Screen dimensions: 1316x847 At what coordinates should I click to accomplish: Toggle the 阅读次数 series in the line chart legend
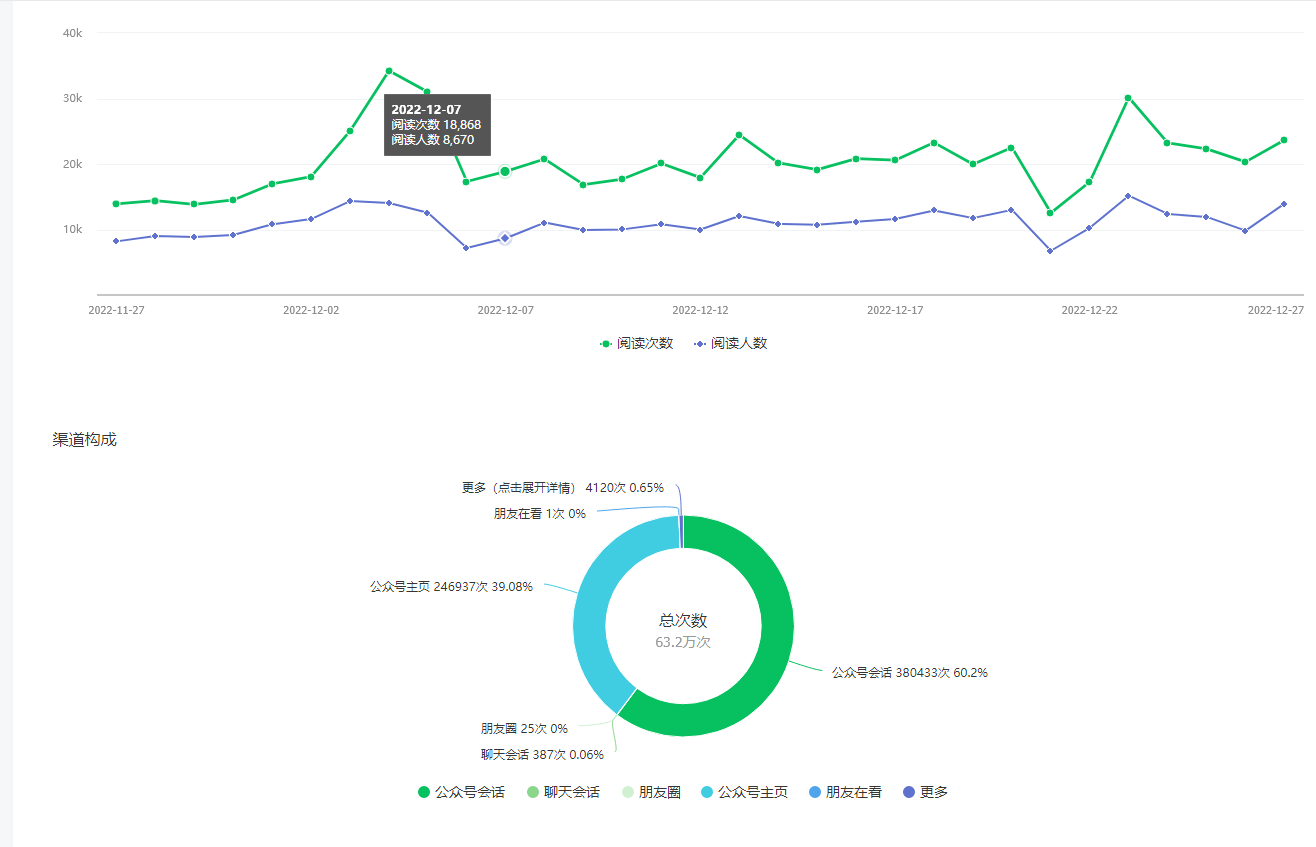click(x=636, y=343)
